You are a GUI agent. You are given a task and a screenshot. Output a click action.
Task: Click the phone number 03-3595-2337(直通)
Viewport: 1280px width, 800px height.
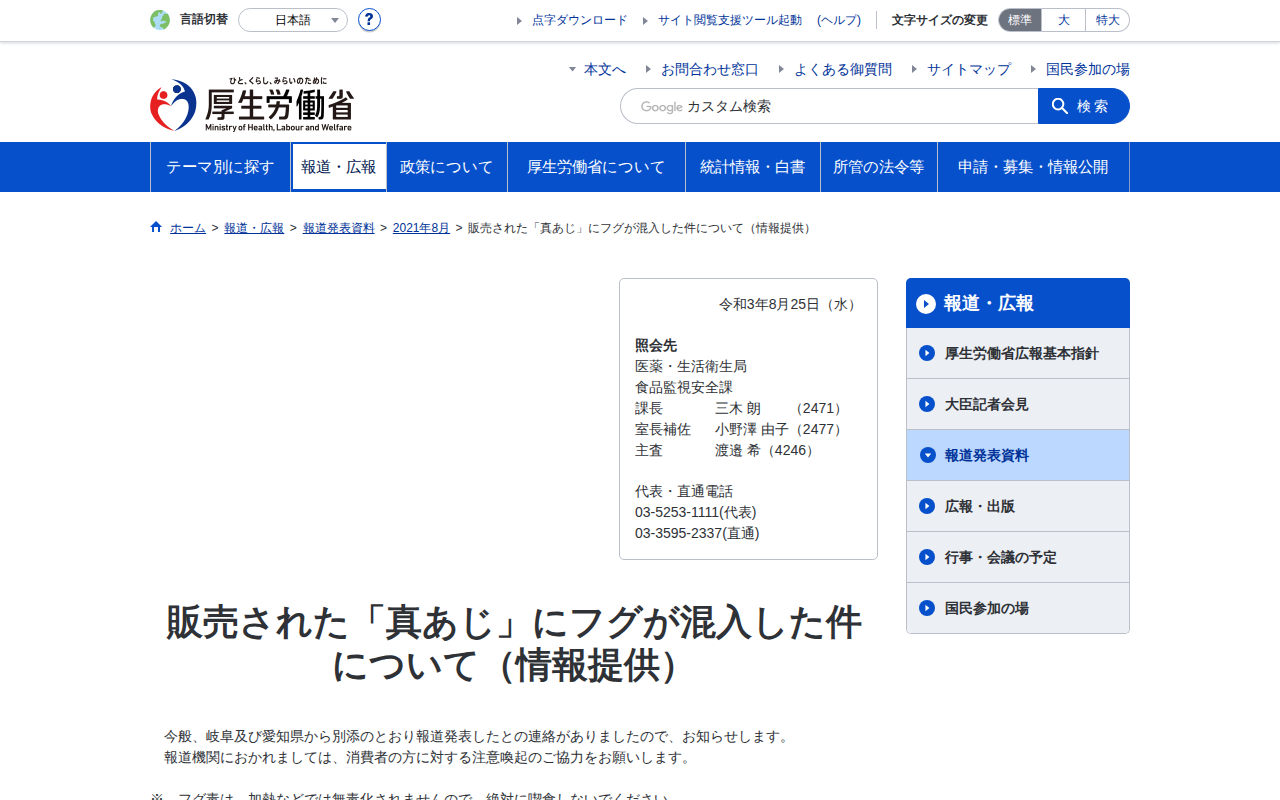(x=697, y=533)
